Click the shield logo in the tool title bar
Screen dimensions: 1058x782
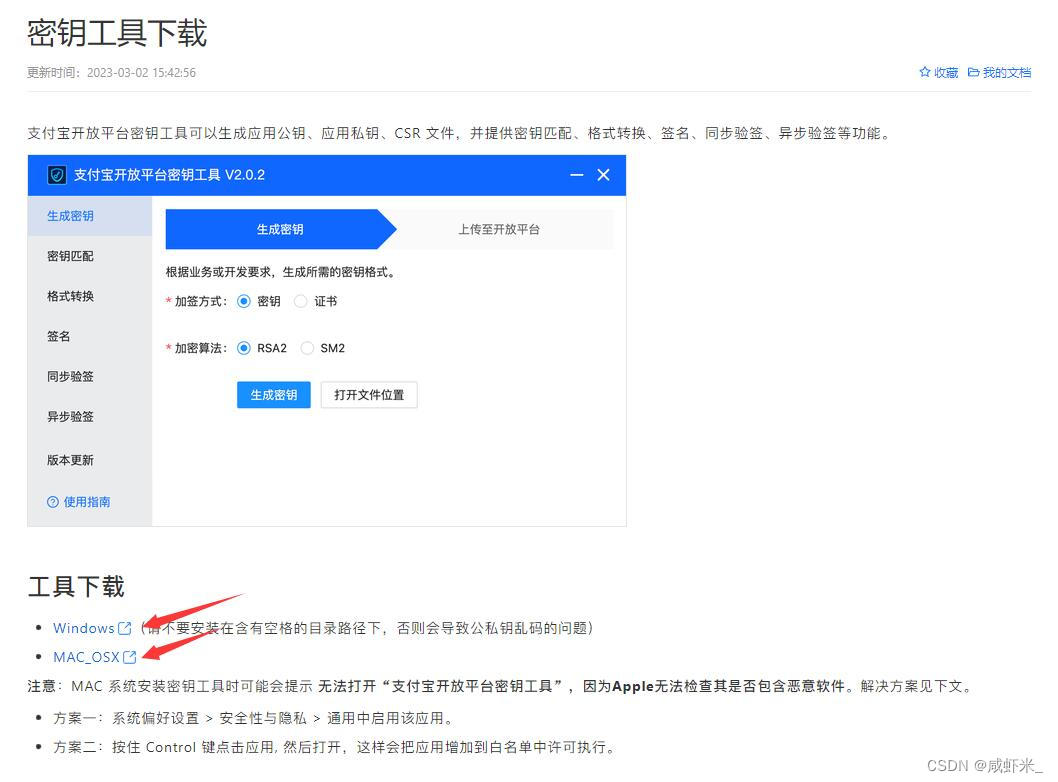pyautogui.click(x=56, y=174)
